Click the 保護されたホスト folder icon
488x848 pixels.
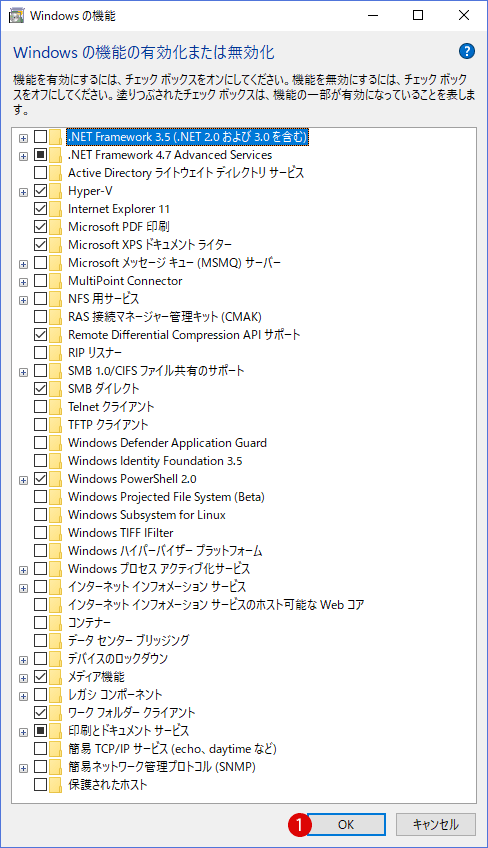click(55, 784)
